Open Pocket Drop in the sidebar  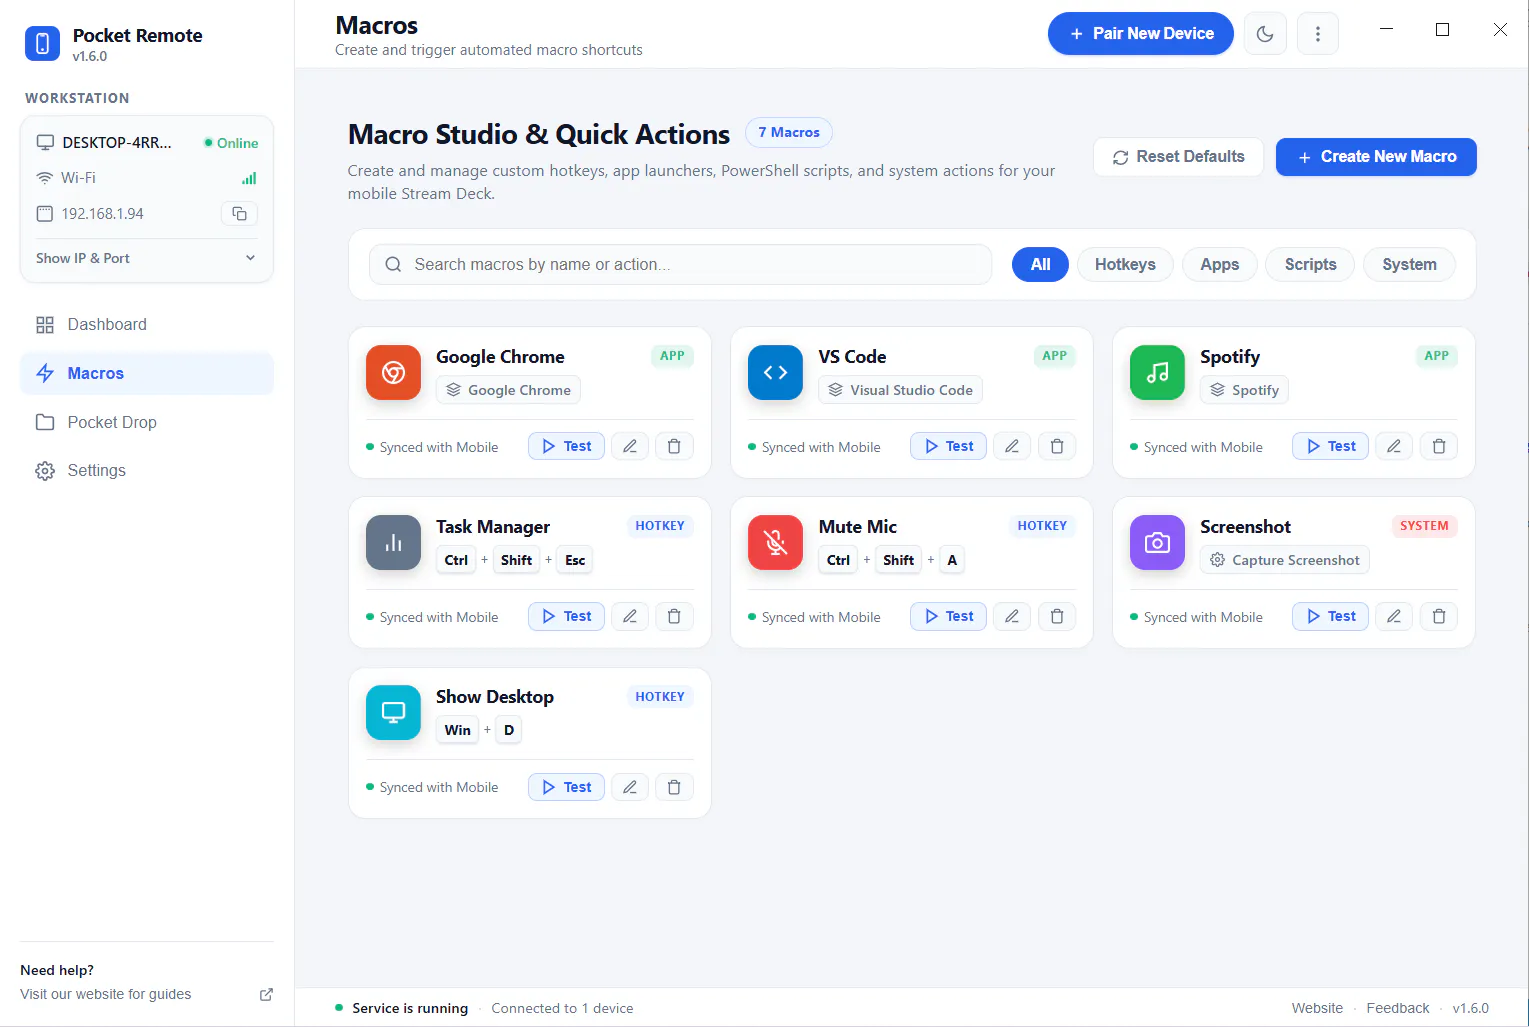(146, 422)
